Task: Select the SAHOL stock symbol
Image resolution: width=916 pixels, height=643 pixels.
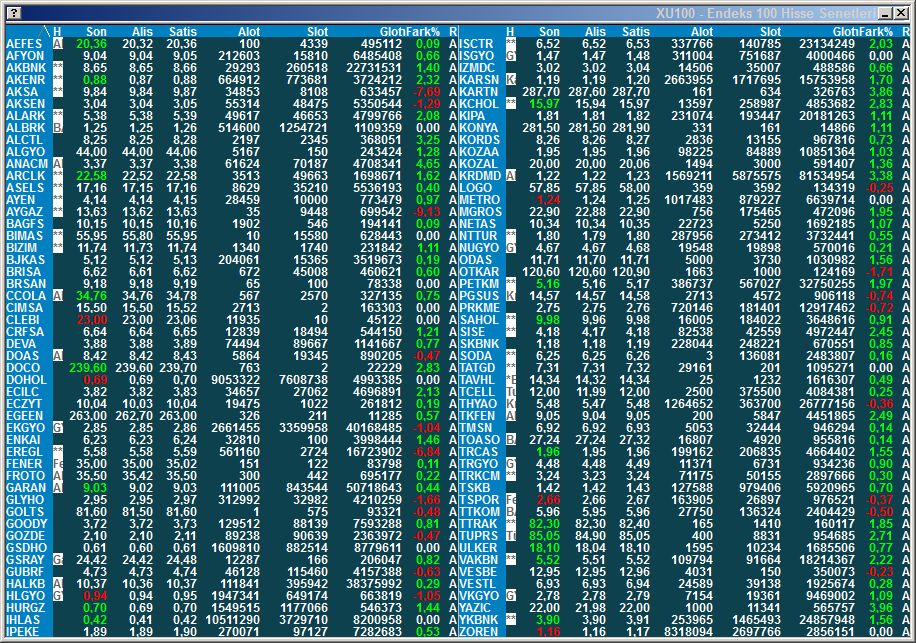Action: point(478,319)
